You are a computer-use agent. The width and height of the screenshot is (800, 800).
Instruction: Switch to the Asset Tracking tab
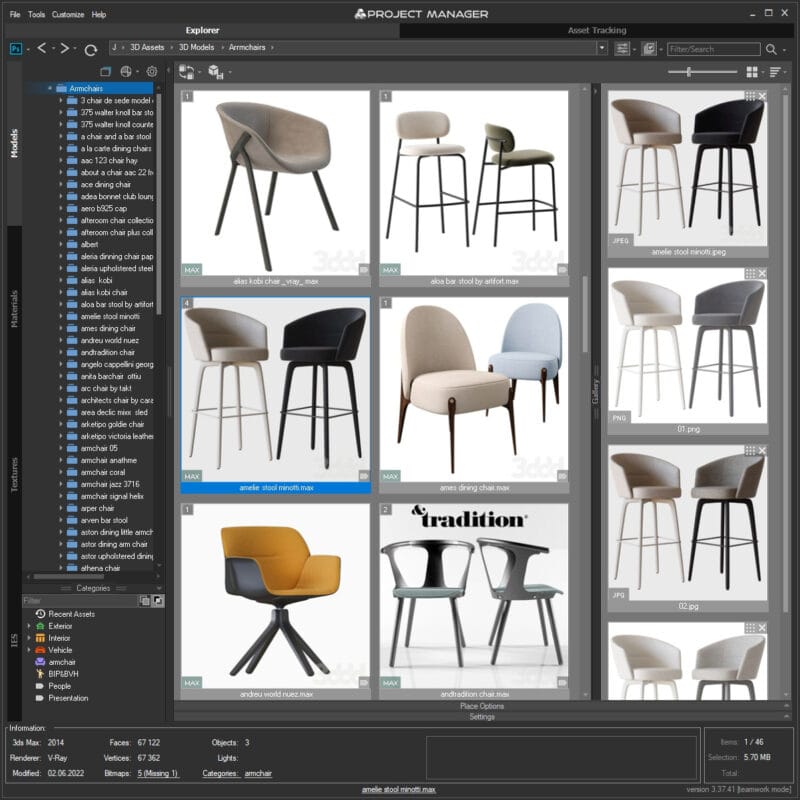coord(597,30)
